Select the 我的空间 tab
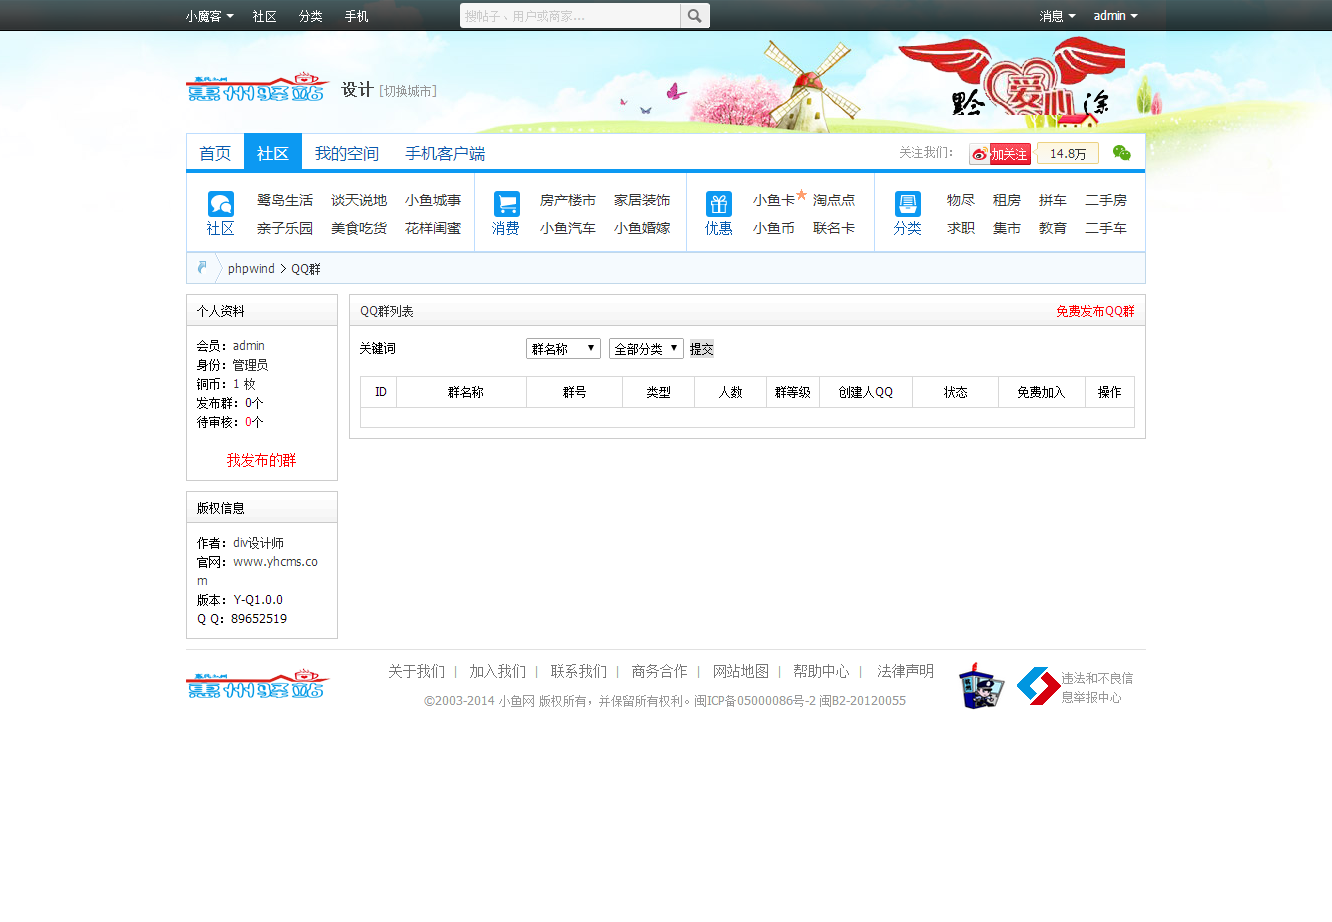Screen dimensions: 1332x922 click(347, 153)
